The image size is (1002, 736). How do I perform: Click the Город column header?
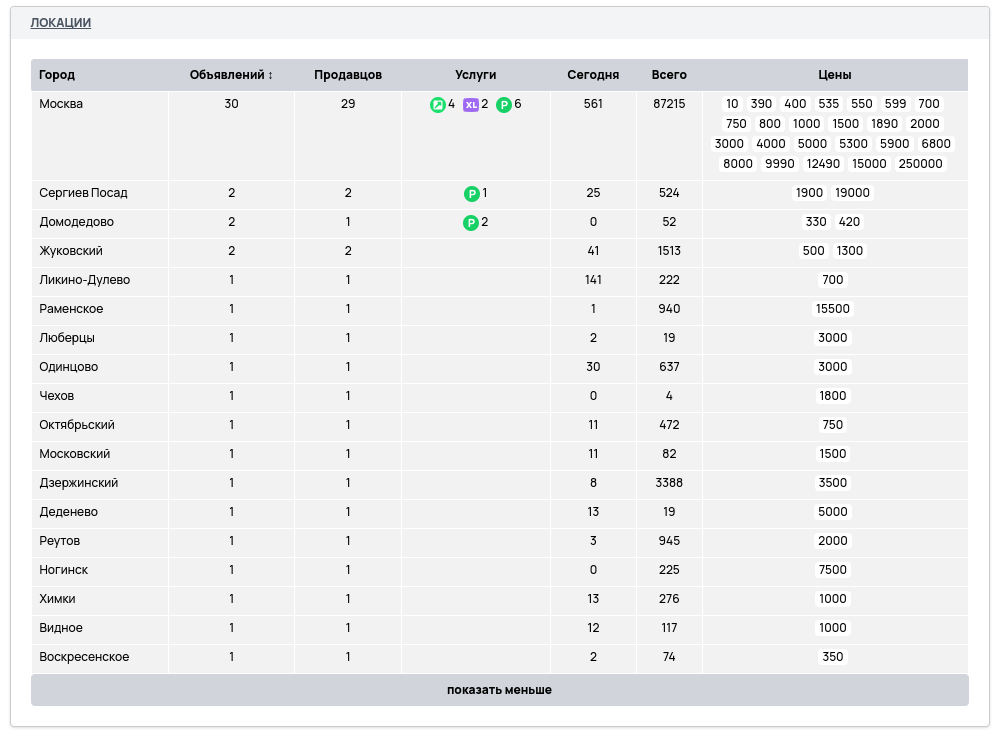(57, 75)
